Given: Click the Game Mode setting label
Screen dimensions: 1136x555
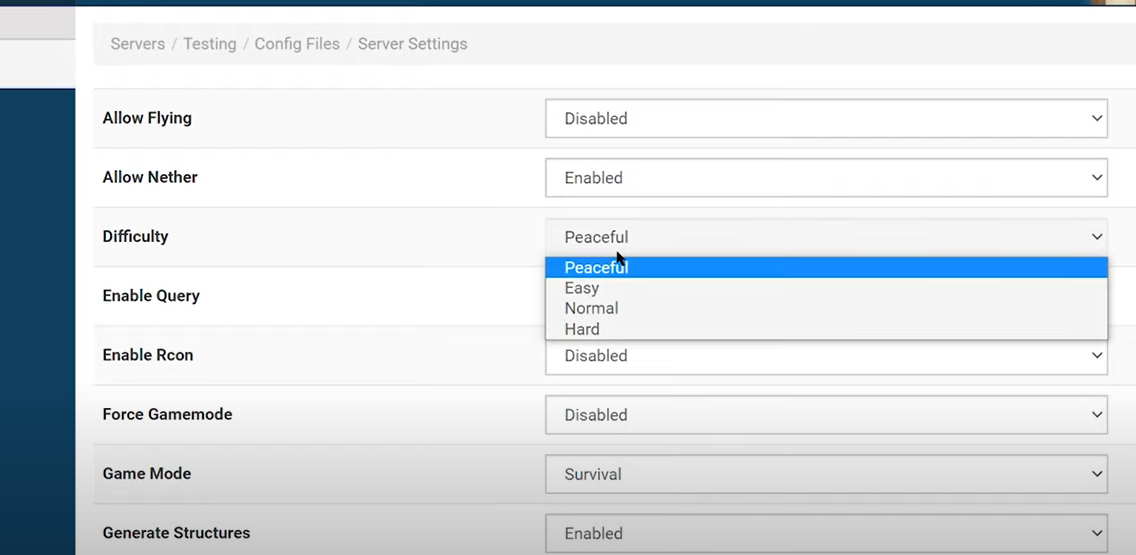Looking at the screenshot, I should pos(146,474).
